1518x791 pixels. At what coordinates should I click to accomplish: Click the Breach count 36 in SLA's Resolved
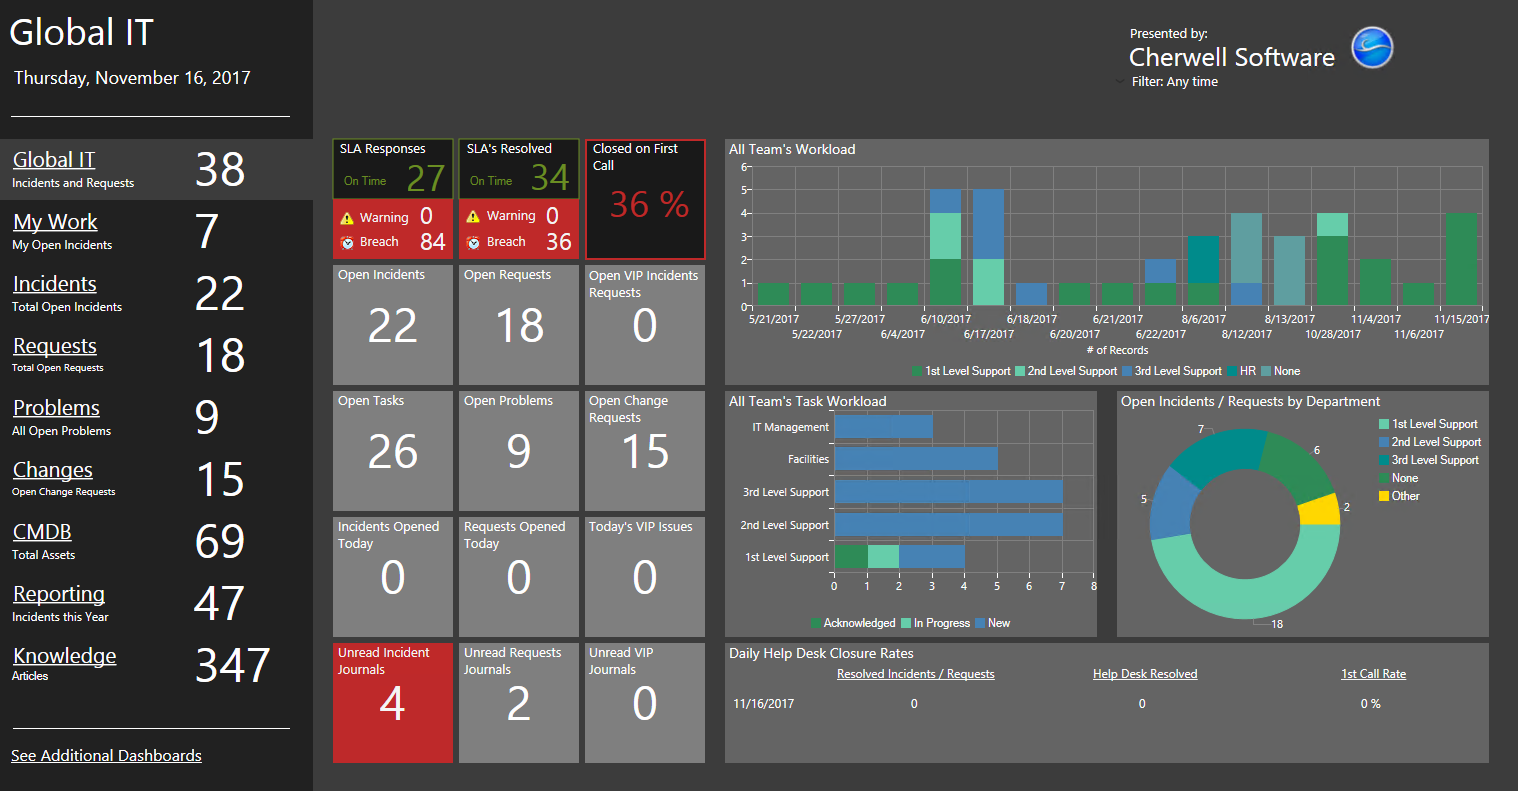pos(559,242)
